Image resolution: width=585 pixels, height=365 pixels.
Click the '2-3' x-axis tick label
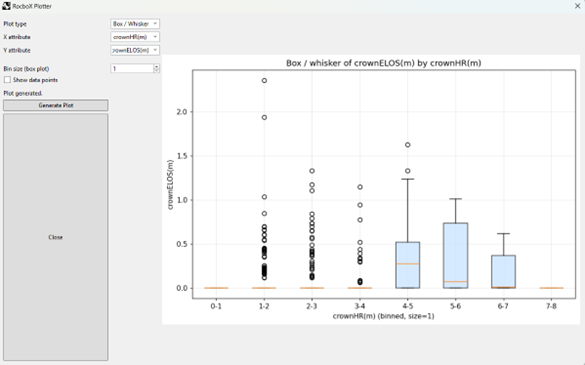click(312, 306)
